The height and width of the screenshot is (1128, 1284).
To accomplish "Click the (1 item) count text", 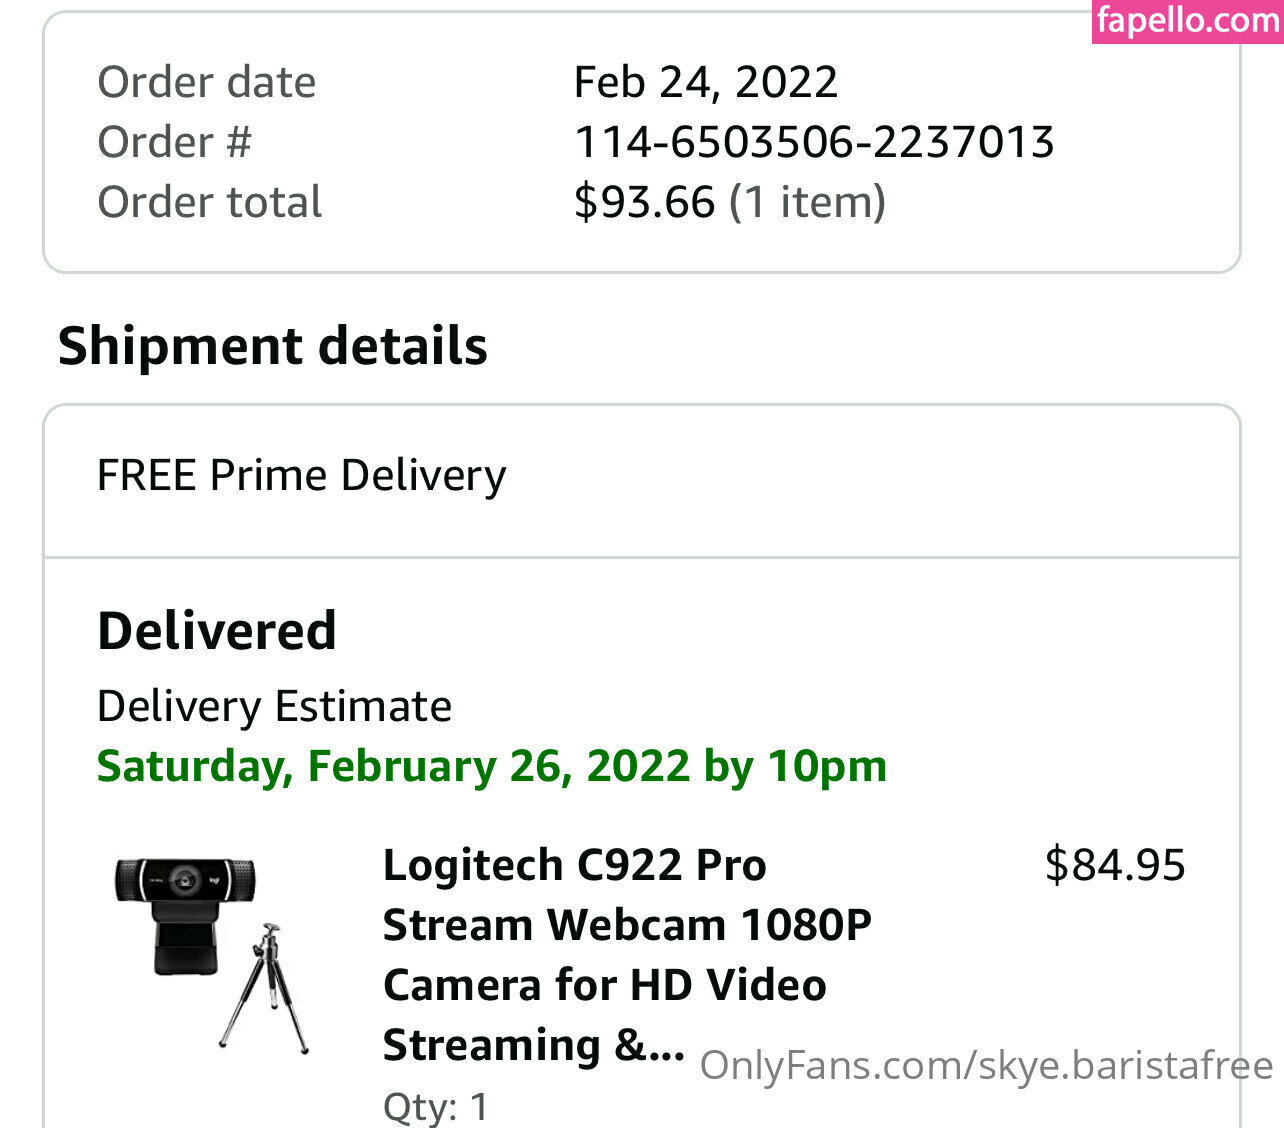I will [807, 202].
